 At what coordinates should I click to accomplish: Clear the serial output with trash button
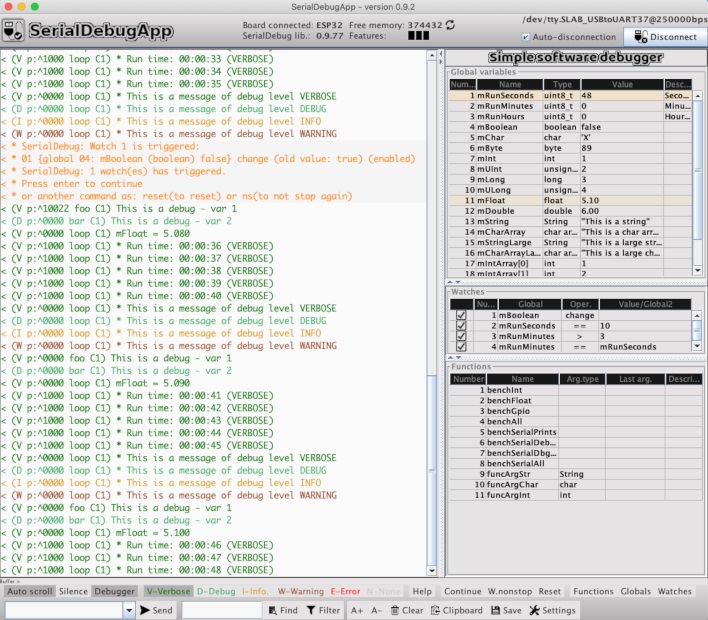[x=406, y=610]
